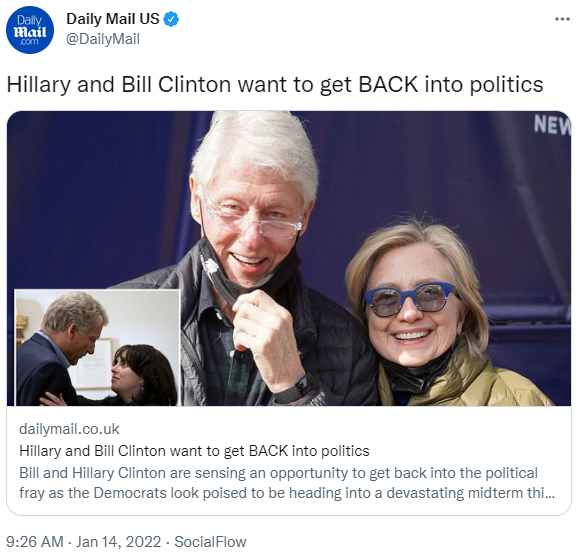Open the card headline below the domain

194,451
